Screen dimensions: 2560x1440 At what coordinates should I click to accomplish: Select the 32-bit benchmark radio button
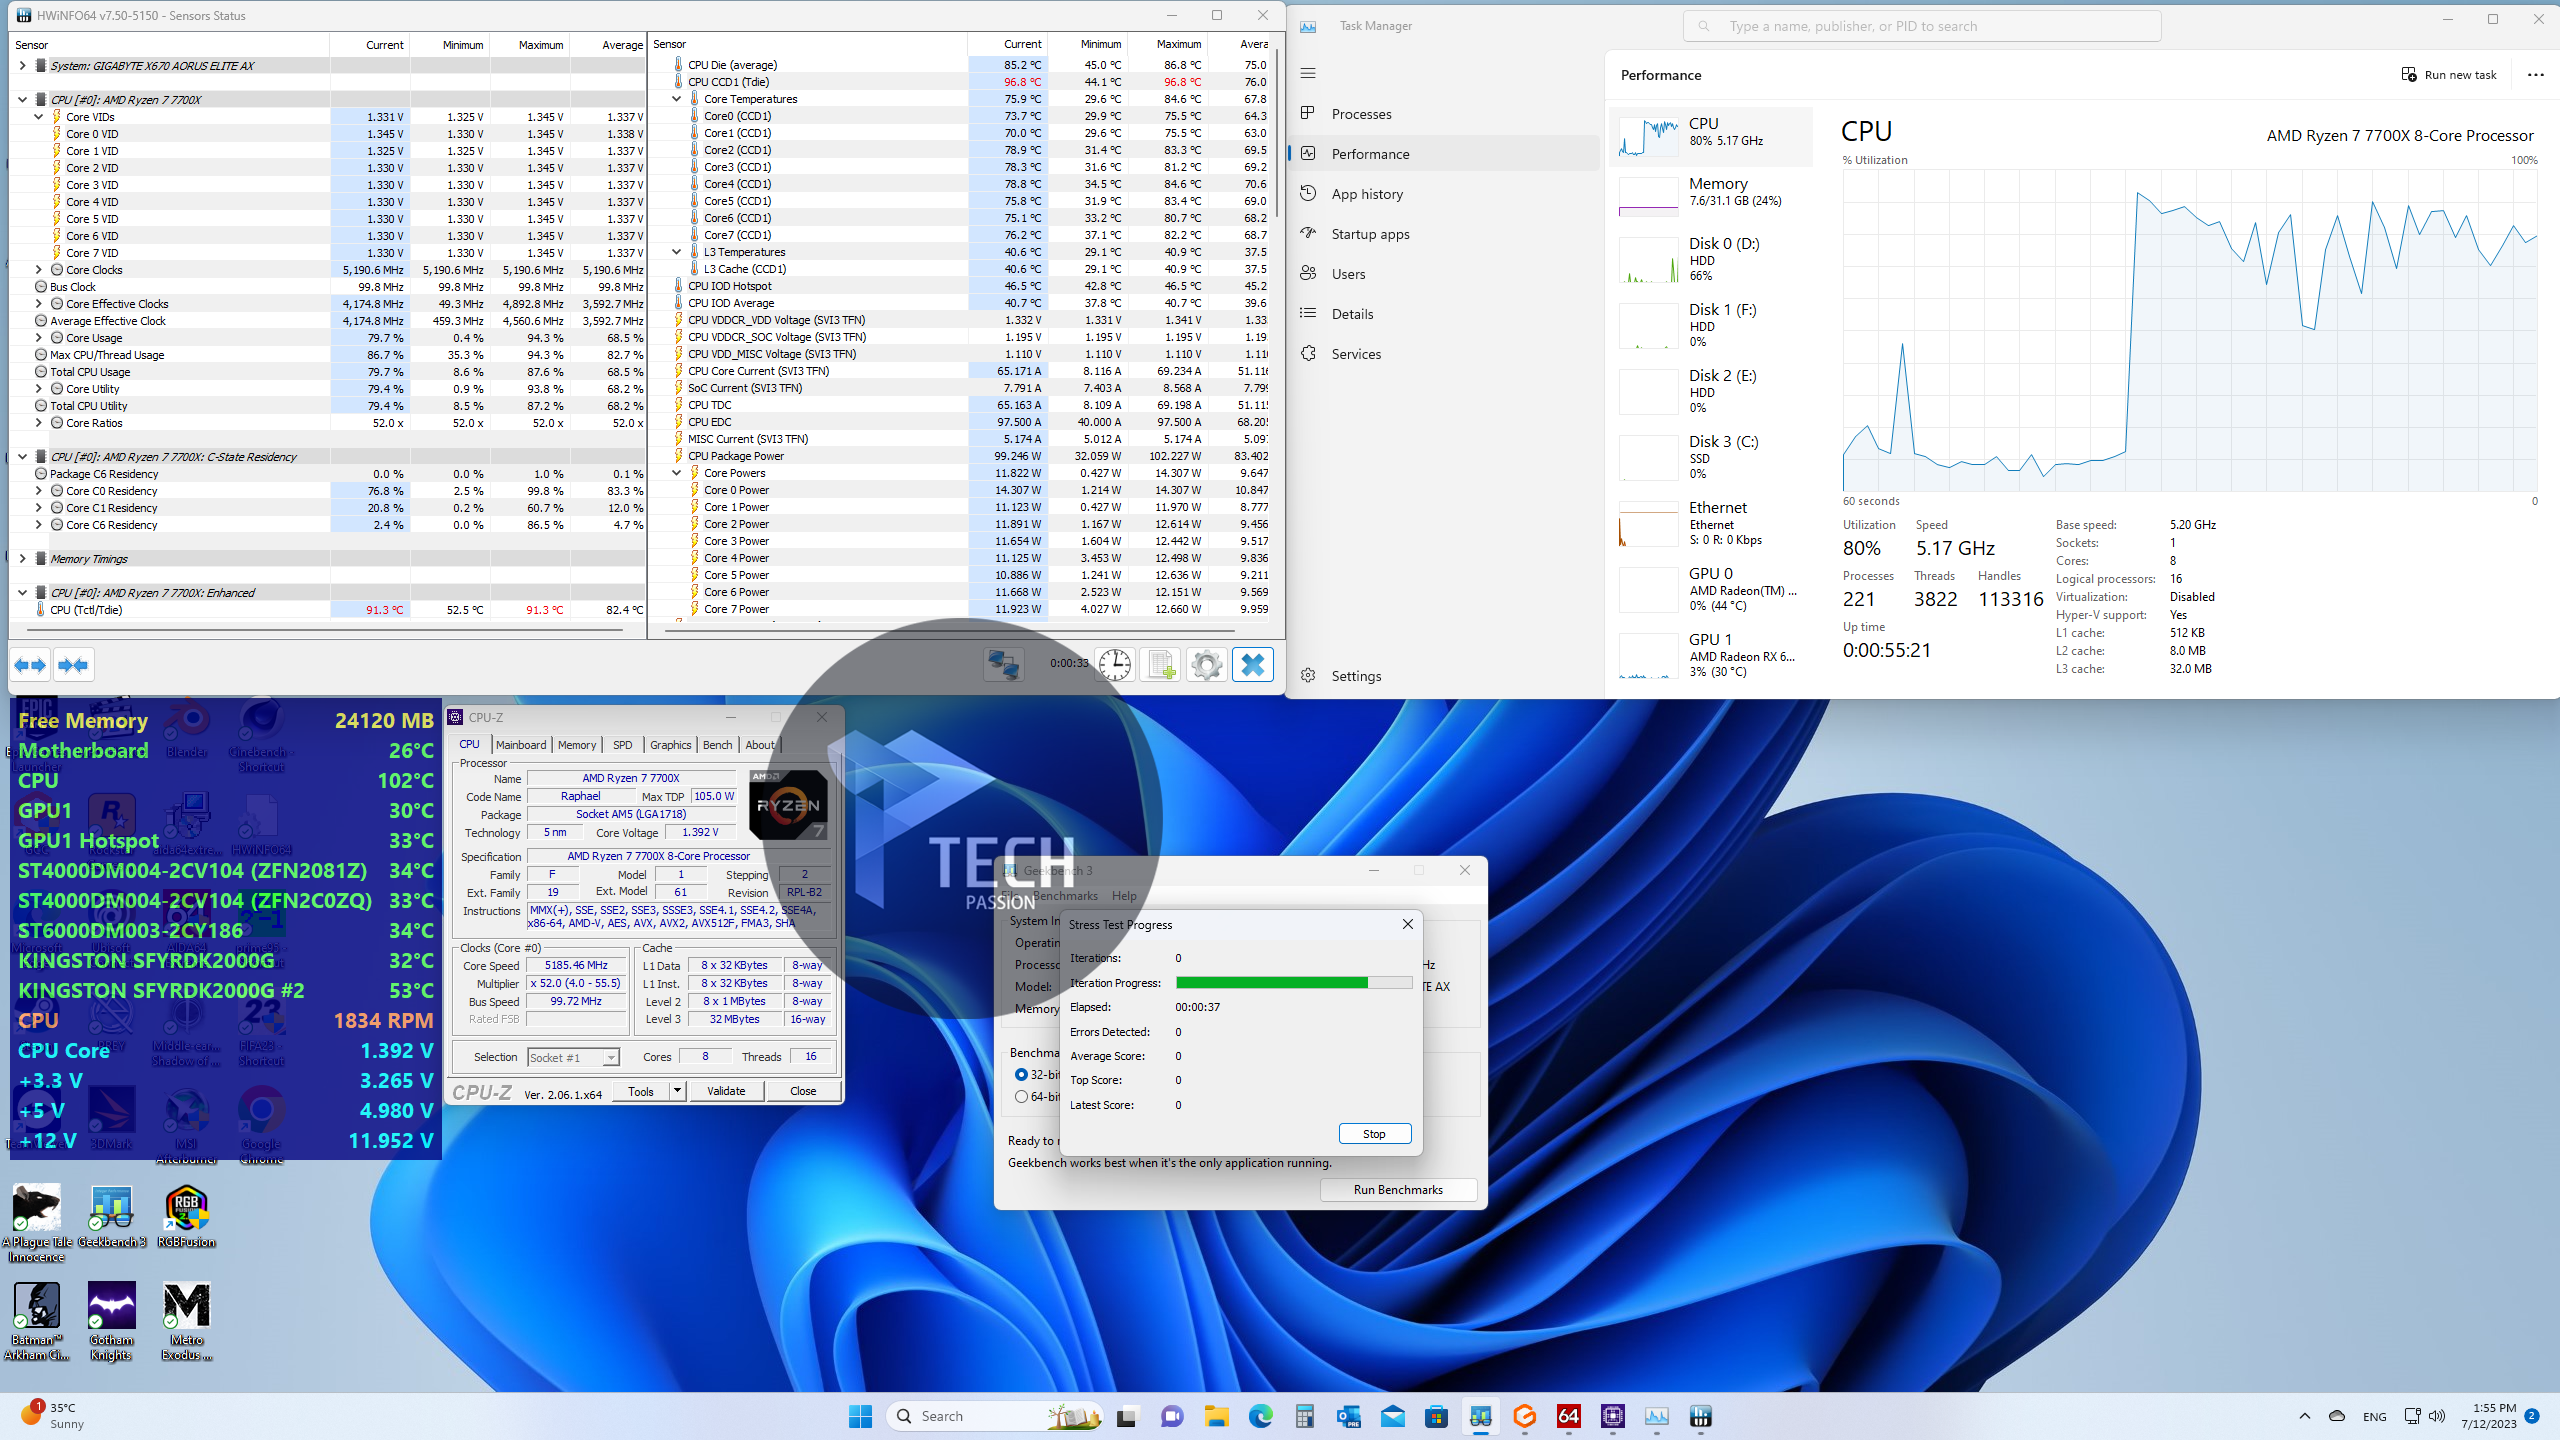tap(1021, 1074)
